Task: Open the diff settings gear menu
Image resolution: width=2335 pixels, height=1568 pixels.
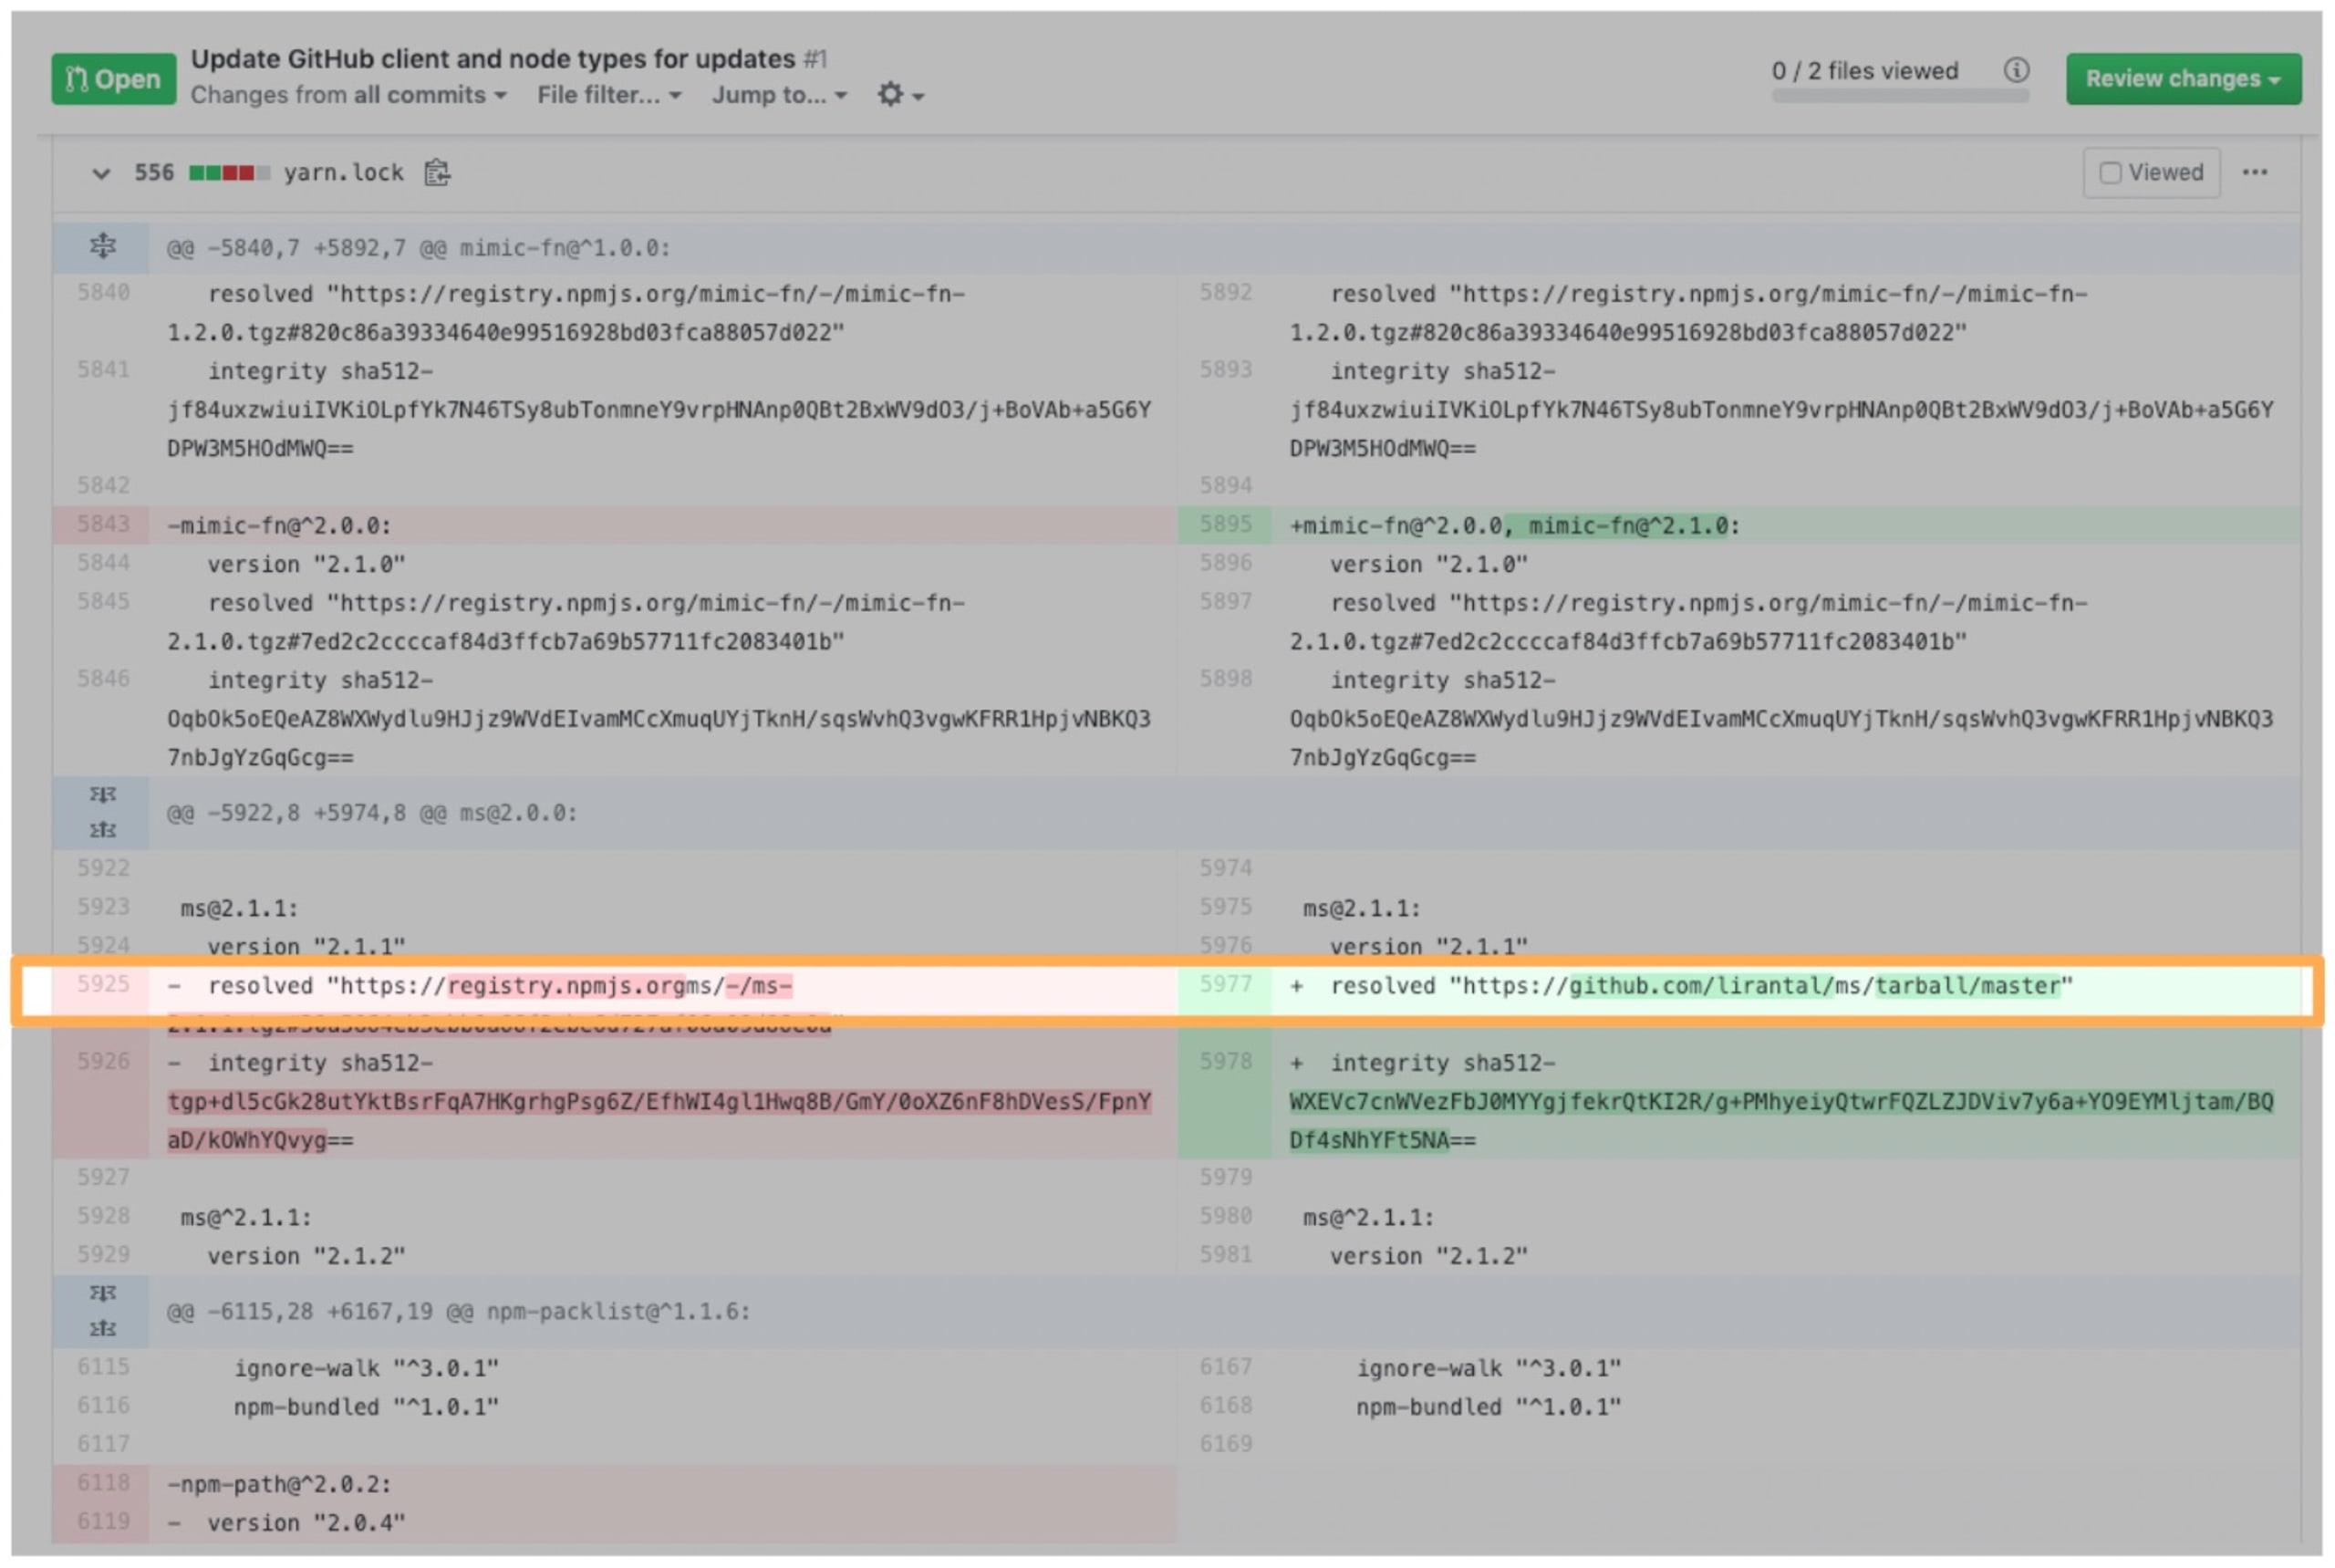Action: (900, 95)
